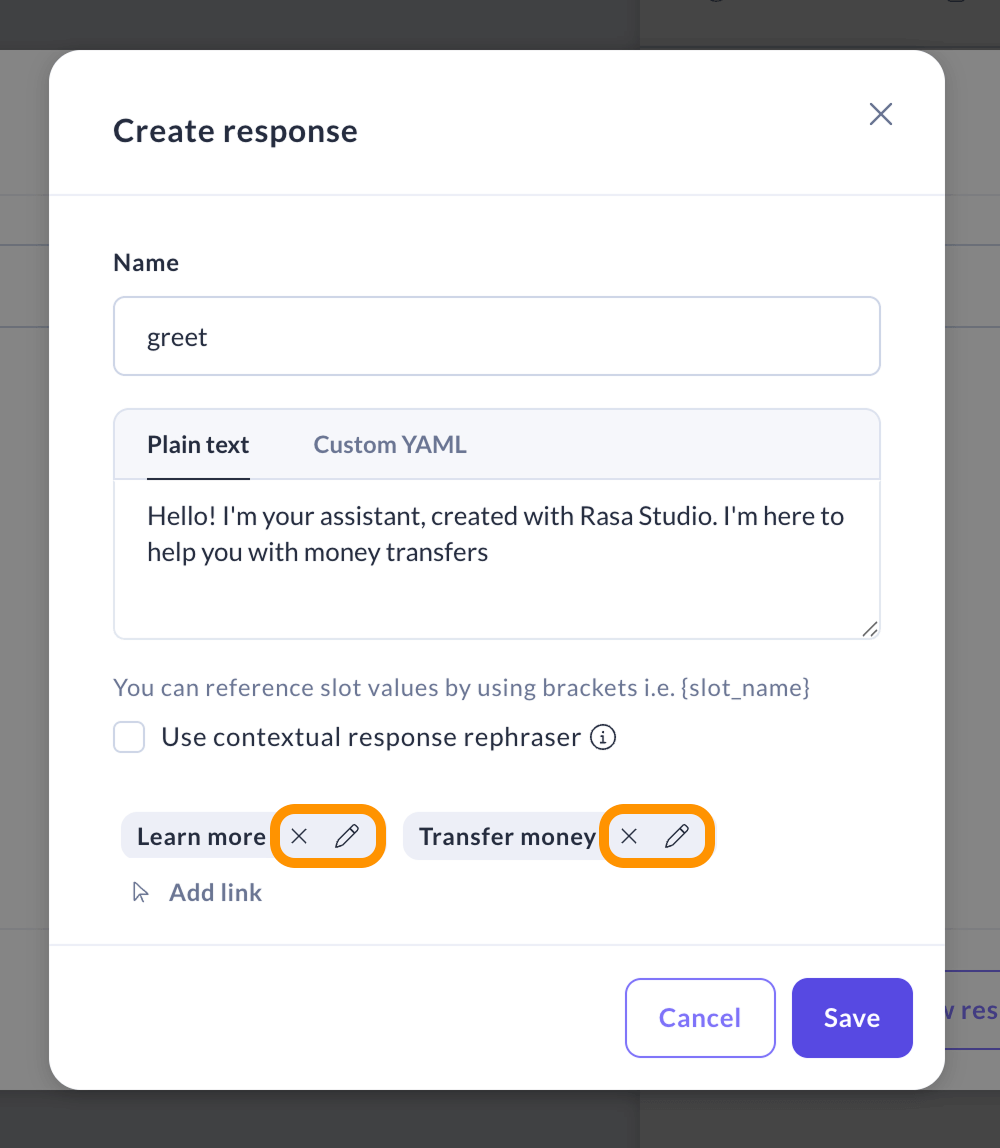The height and width of the screenshot is (1148, 1000).
Task: Grab the text area resize handle
Action: point(870,629)
